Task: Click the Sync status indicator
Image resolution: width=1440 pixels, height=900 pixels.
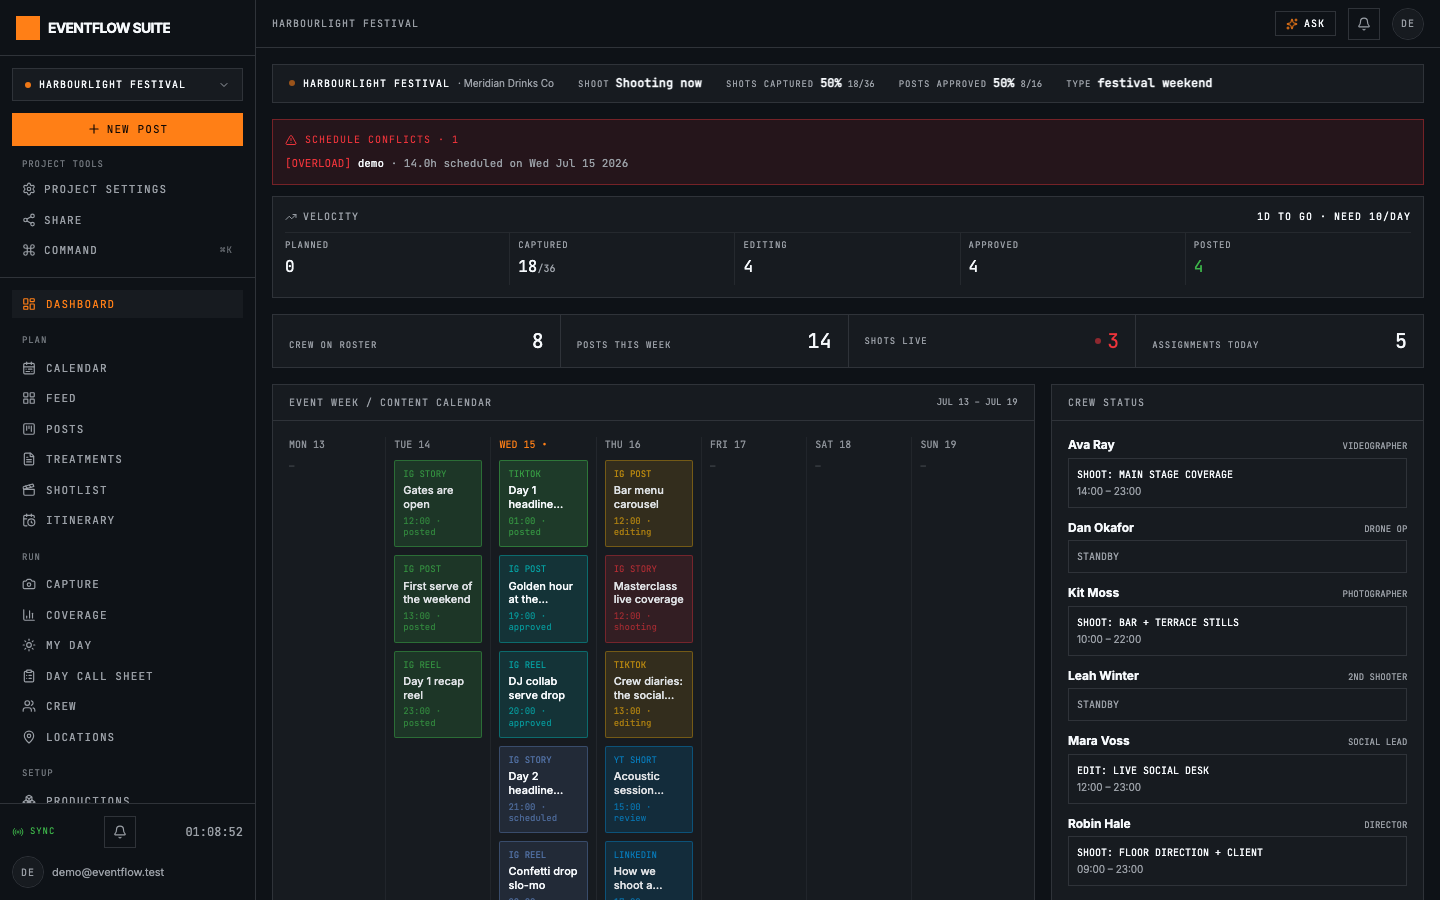Action: click(34, 831)
